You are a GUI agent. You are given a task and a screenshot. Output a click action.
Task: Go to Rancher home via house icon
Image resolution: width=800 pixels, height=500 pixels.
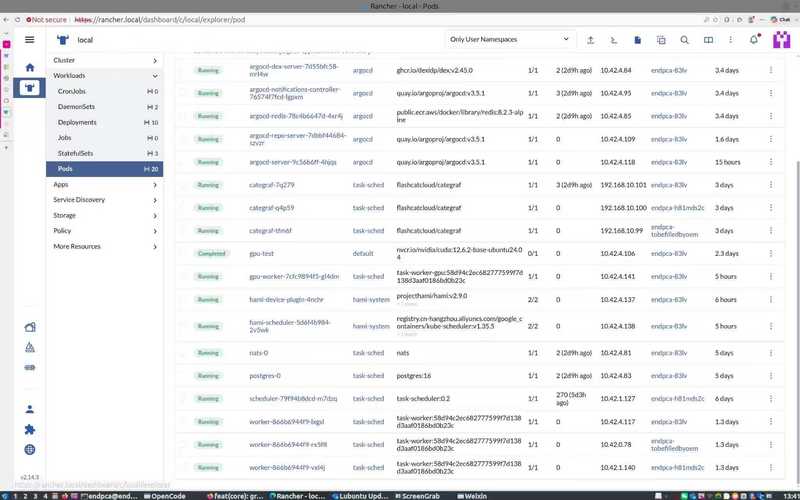[x=30, y=67]
